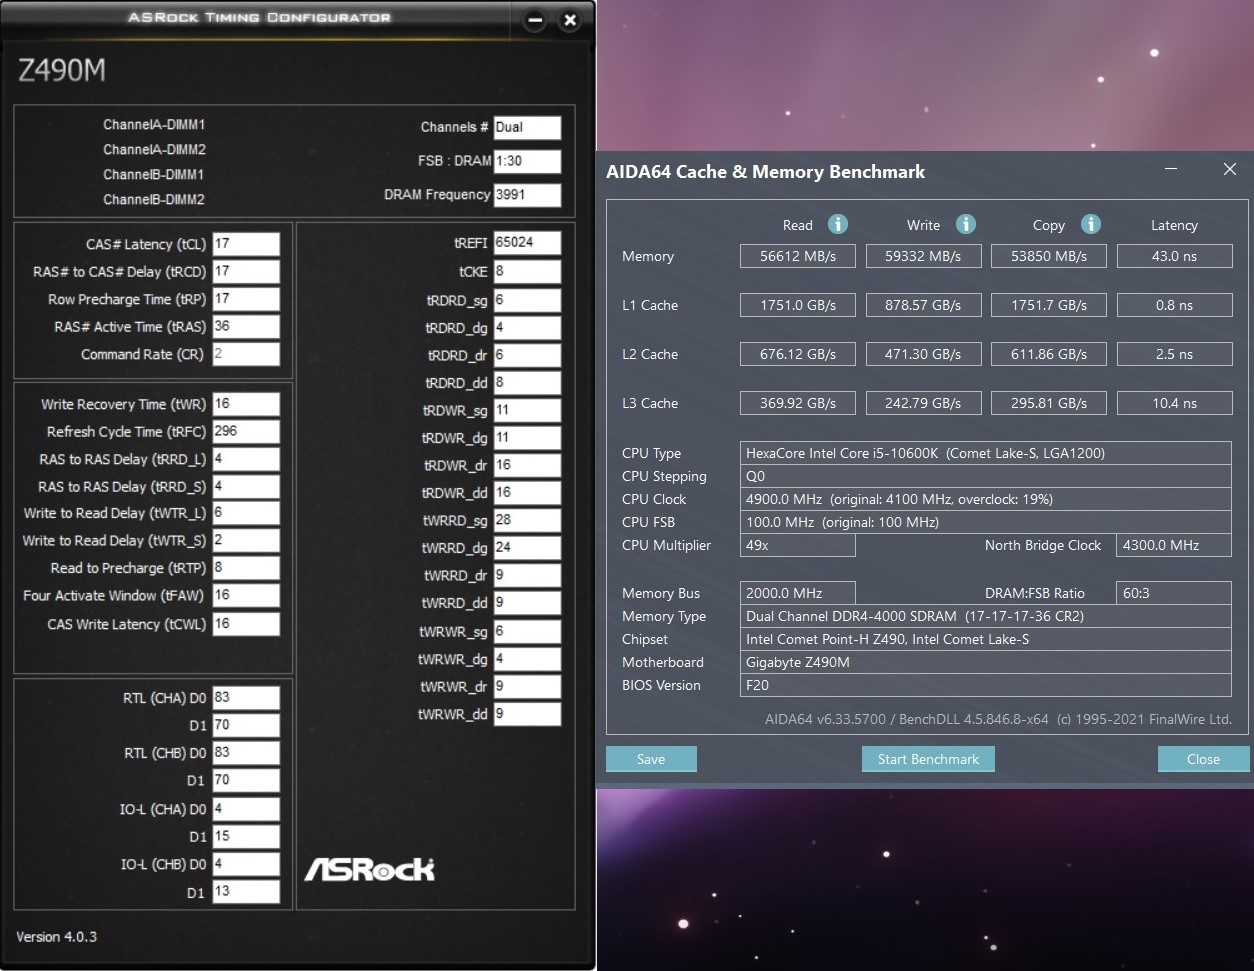1254x971 pixels.
Task: Click the tRRD_S value field
Action: tap(246, 486)
